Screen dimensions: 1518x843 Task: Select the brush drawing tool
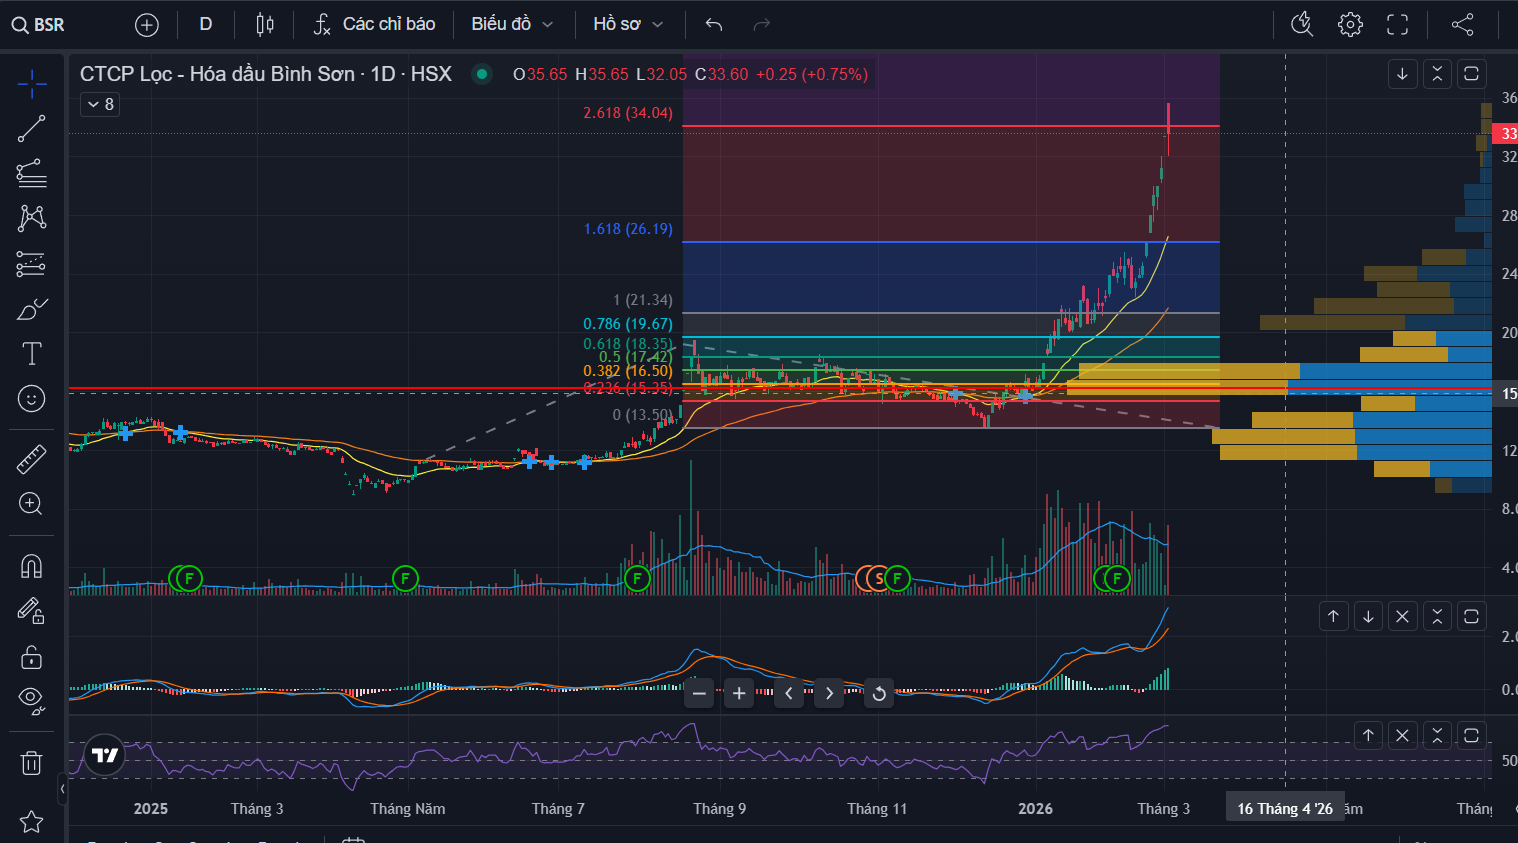[x=32, y=309]
